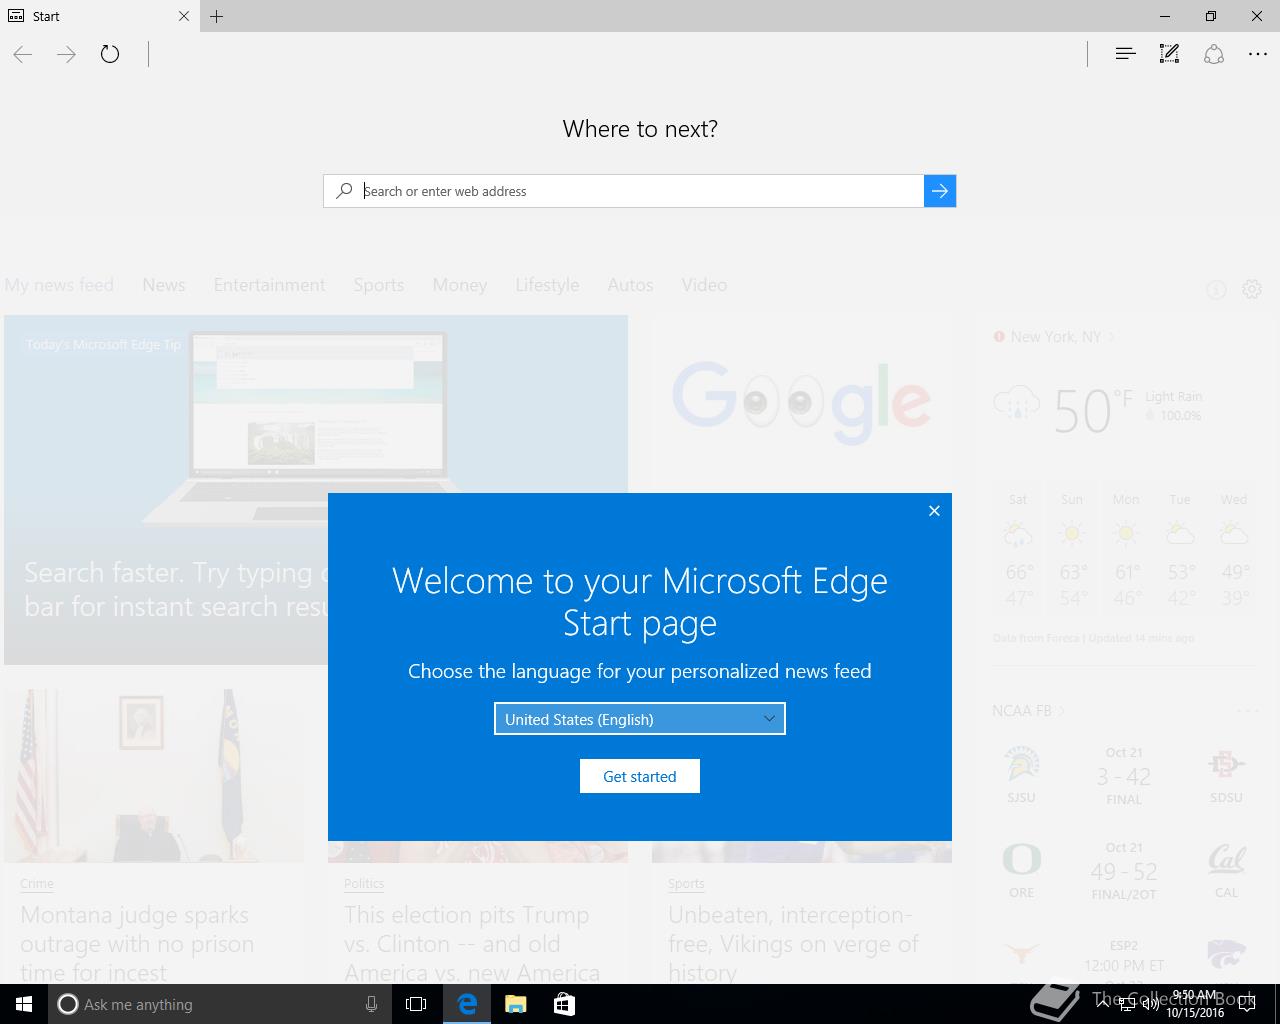This screenshot has height=1024, width=1280.
Task: Click the Politics category label
Action: [364, 884]
